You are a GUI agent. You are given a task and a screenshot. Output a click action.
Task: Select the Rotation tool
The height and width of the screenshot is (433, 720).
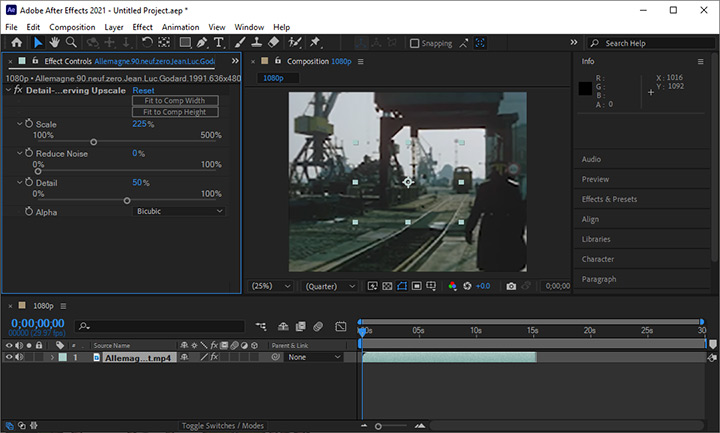[x=147, y=43]
